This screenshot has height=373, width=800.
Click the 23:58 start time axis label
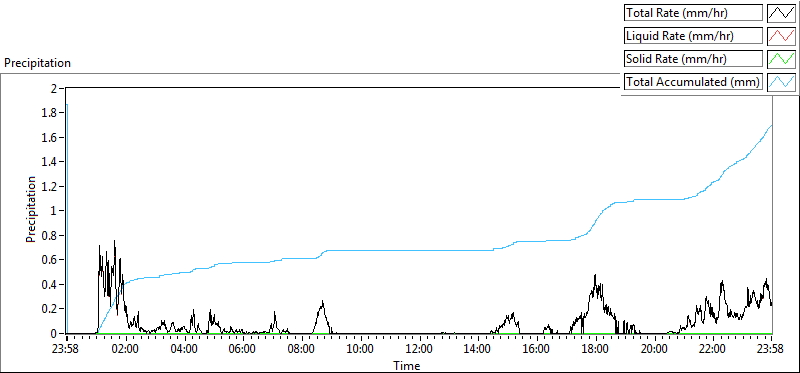67,350
